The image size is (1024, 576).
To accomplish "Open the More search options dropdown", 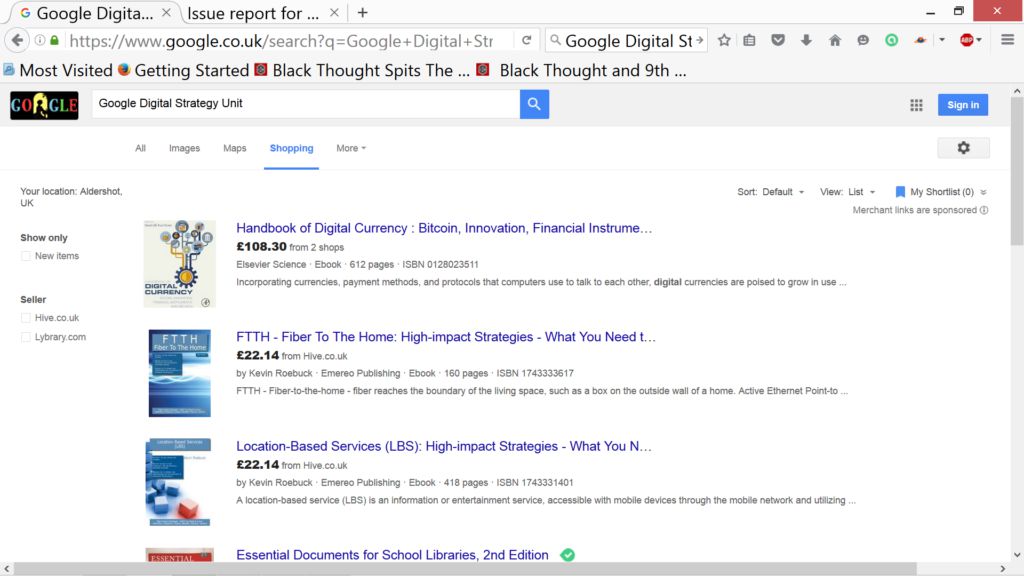I will pyautogui.click(x=351, y=148).
